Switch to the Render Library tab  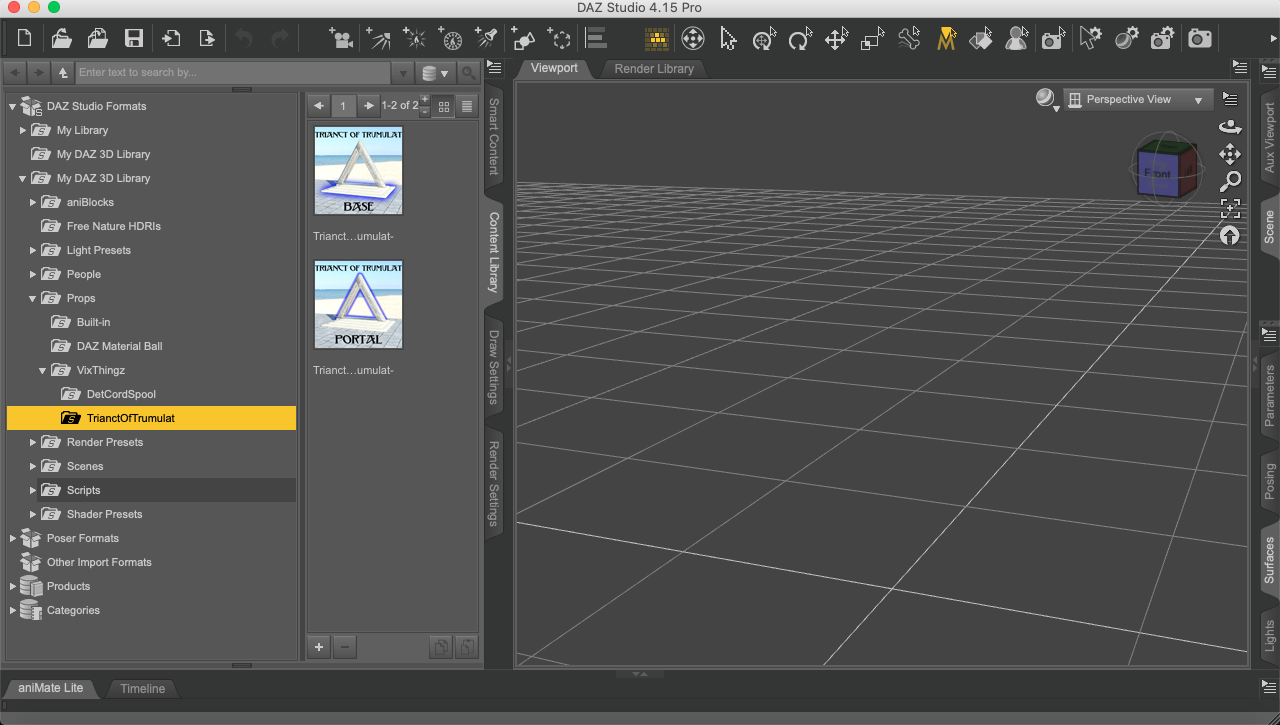click(x=654, y=69)
